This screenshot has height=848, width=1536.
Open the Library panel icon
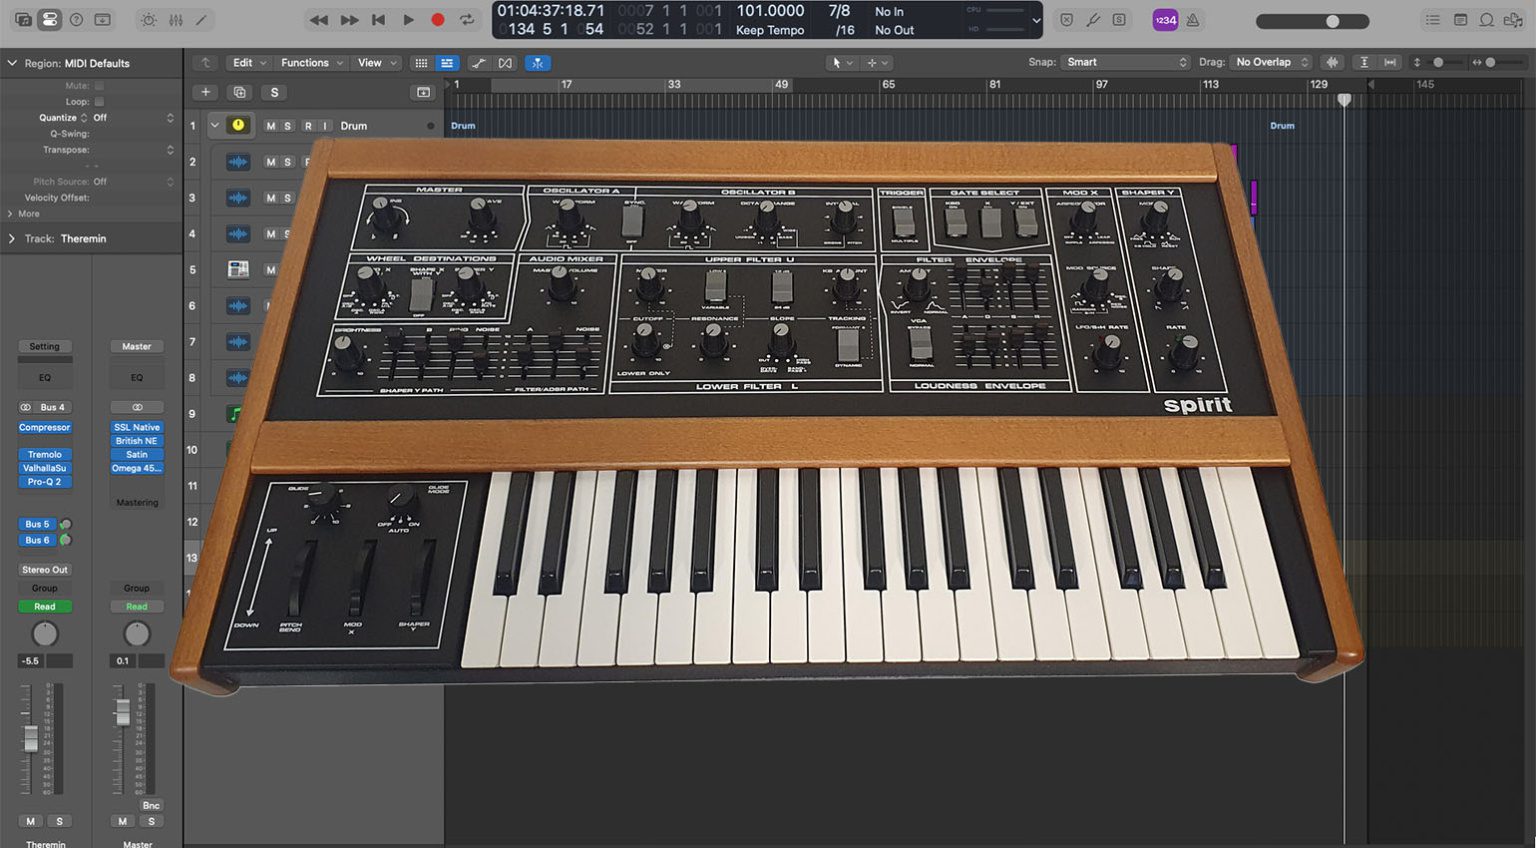point(22,20)
